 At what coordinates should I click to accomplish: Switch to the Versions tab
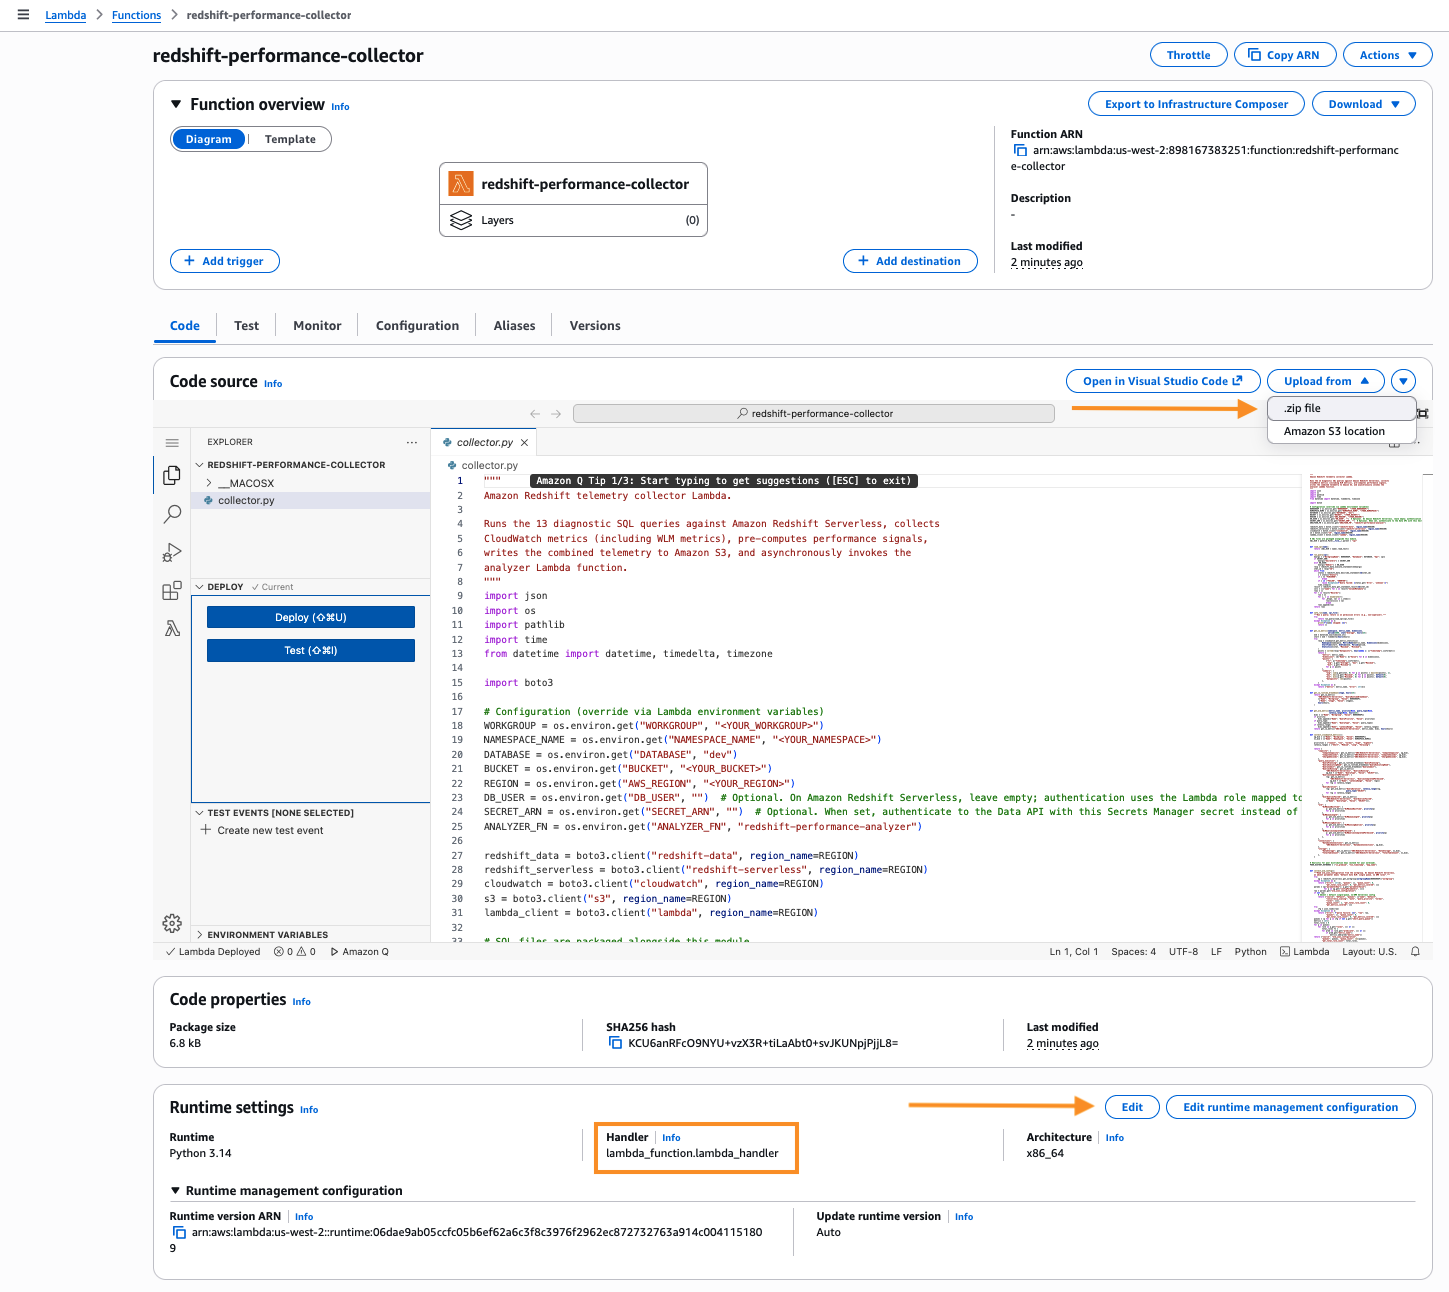[x=595, y=326]
